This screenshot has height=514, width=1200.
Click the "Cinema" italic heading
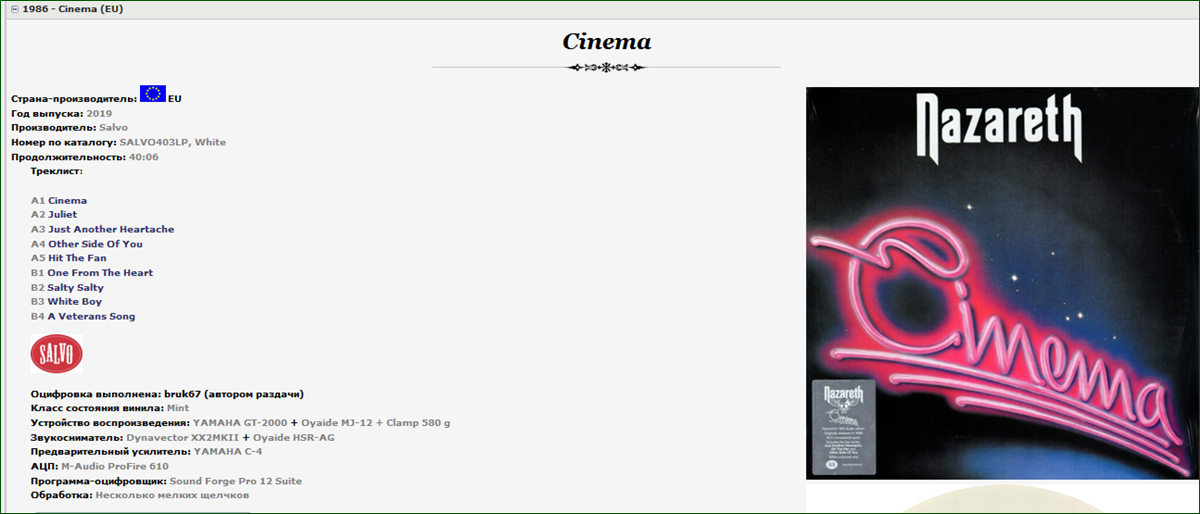click(x=606, y=42)
